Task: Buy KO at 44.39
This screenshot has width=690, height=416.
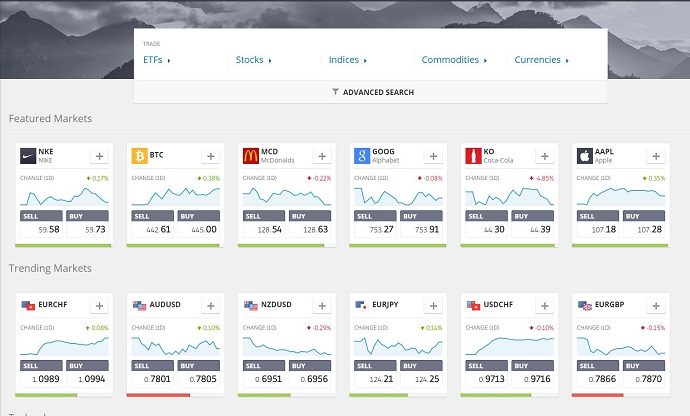Action: [x=532, y=224]
